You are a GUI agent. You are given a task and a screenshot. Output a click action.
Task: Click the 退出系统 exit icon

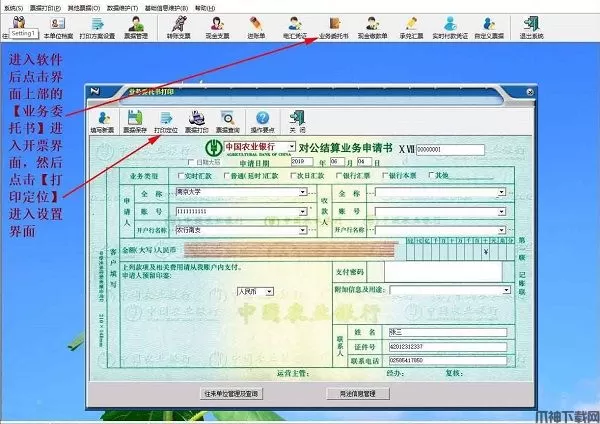click(x=532, y=28)
